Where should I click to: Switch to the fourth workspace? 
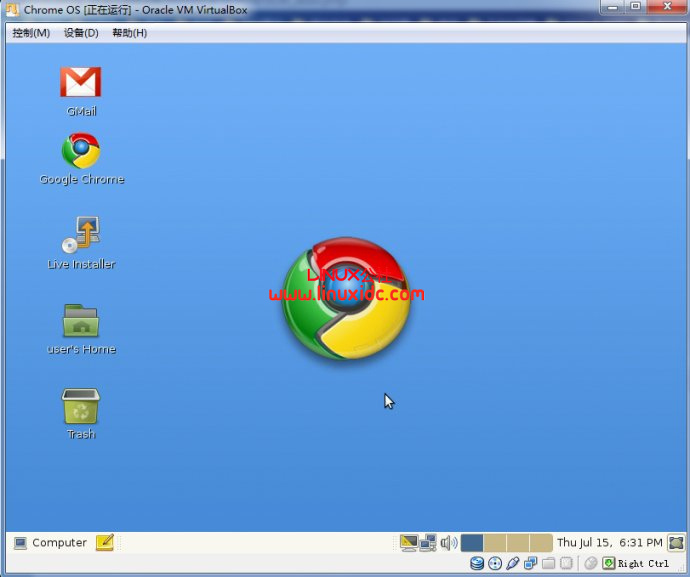[x=541, y=543]
